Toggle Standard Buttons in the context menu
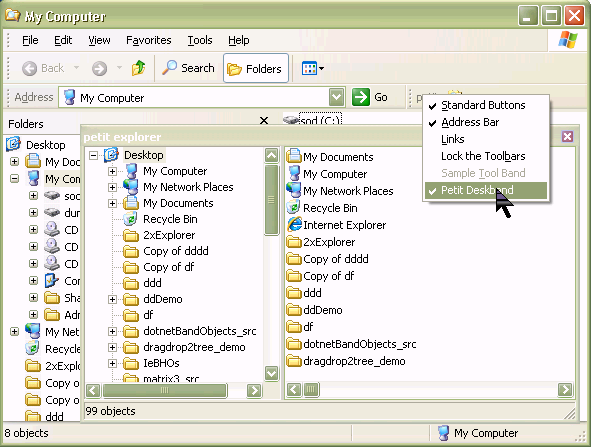Image resolution: width=591 pixels, height=447 pixels. coord(485,105)
